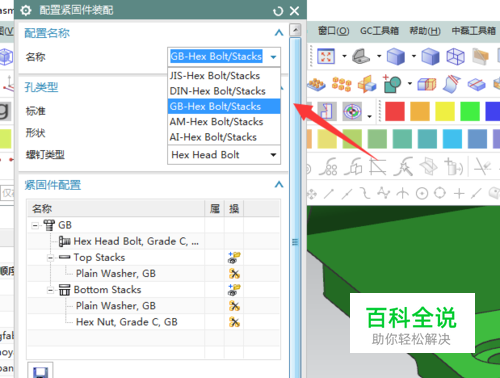Click the Fit view icon in toolbar
The image size is (500, 378).
(326, 56)
